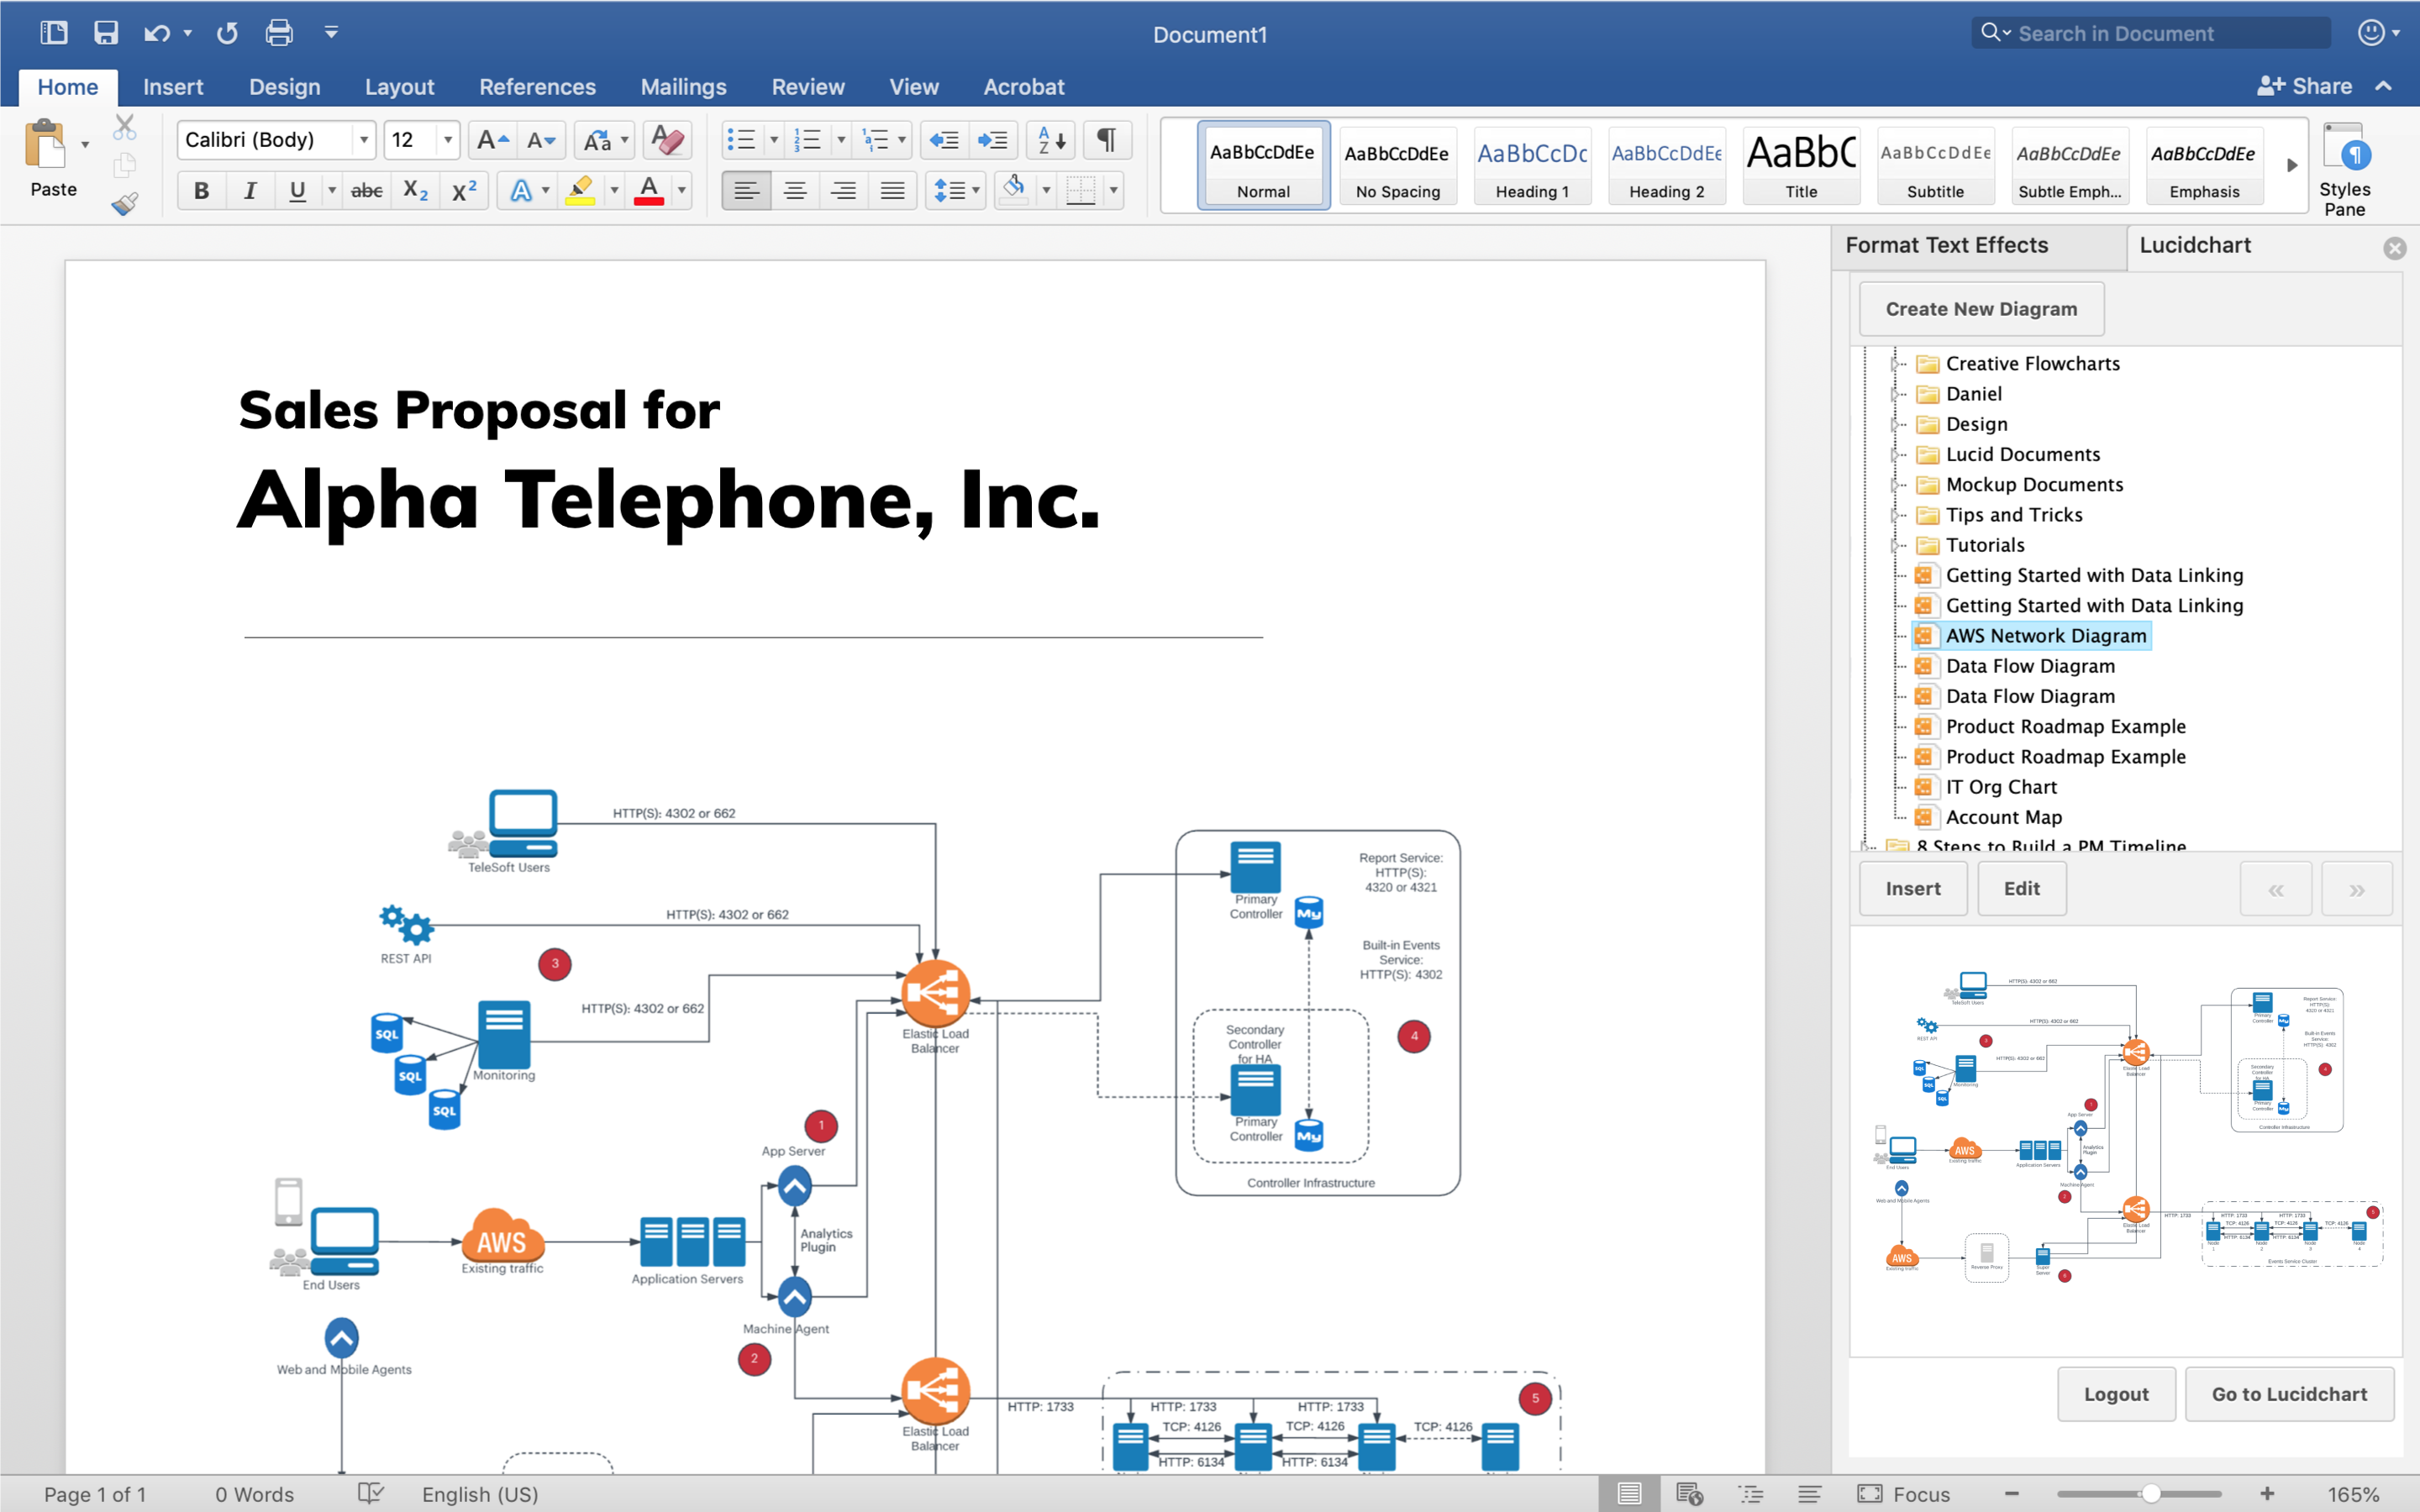
Task: Click the Create New Diagram button
Action: [x=1980, y=309]
